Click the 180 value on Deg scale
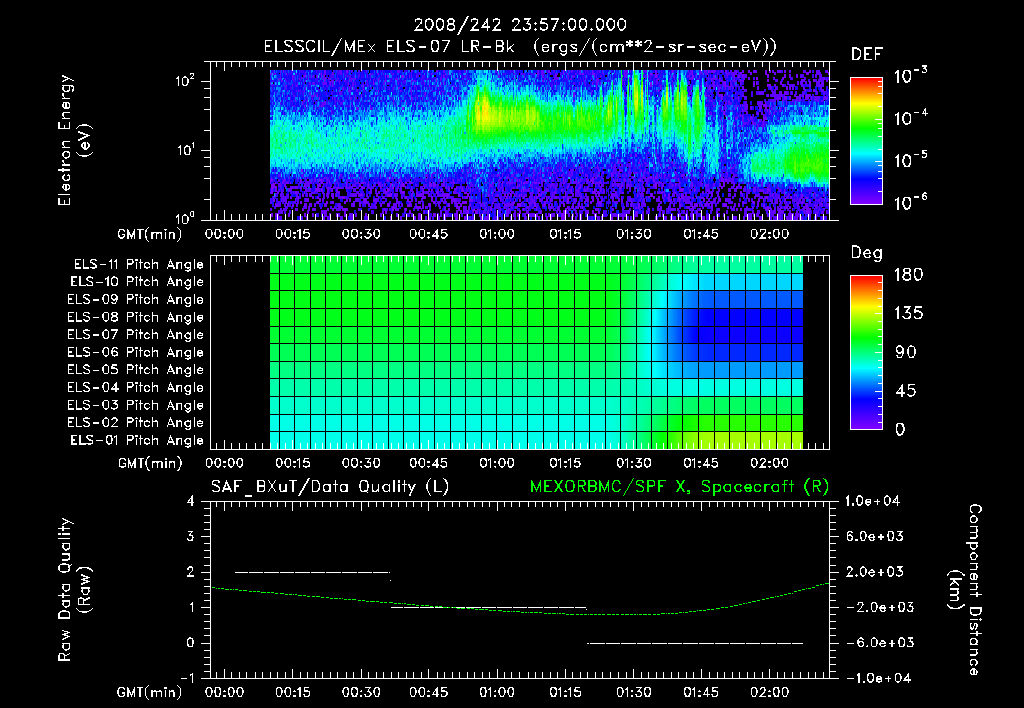1024x708 pixels. pyautogui.click(x=908, y=274)
